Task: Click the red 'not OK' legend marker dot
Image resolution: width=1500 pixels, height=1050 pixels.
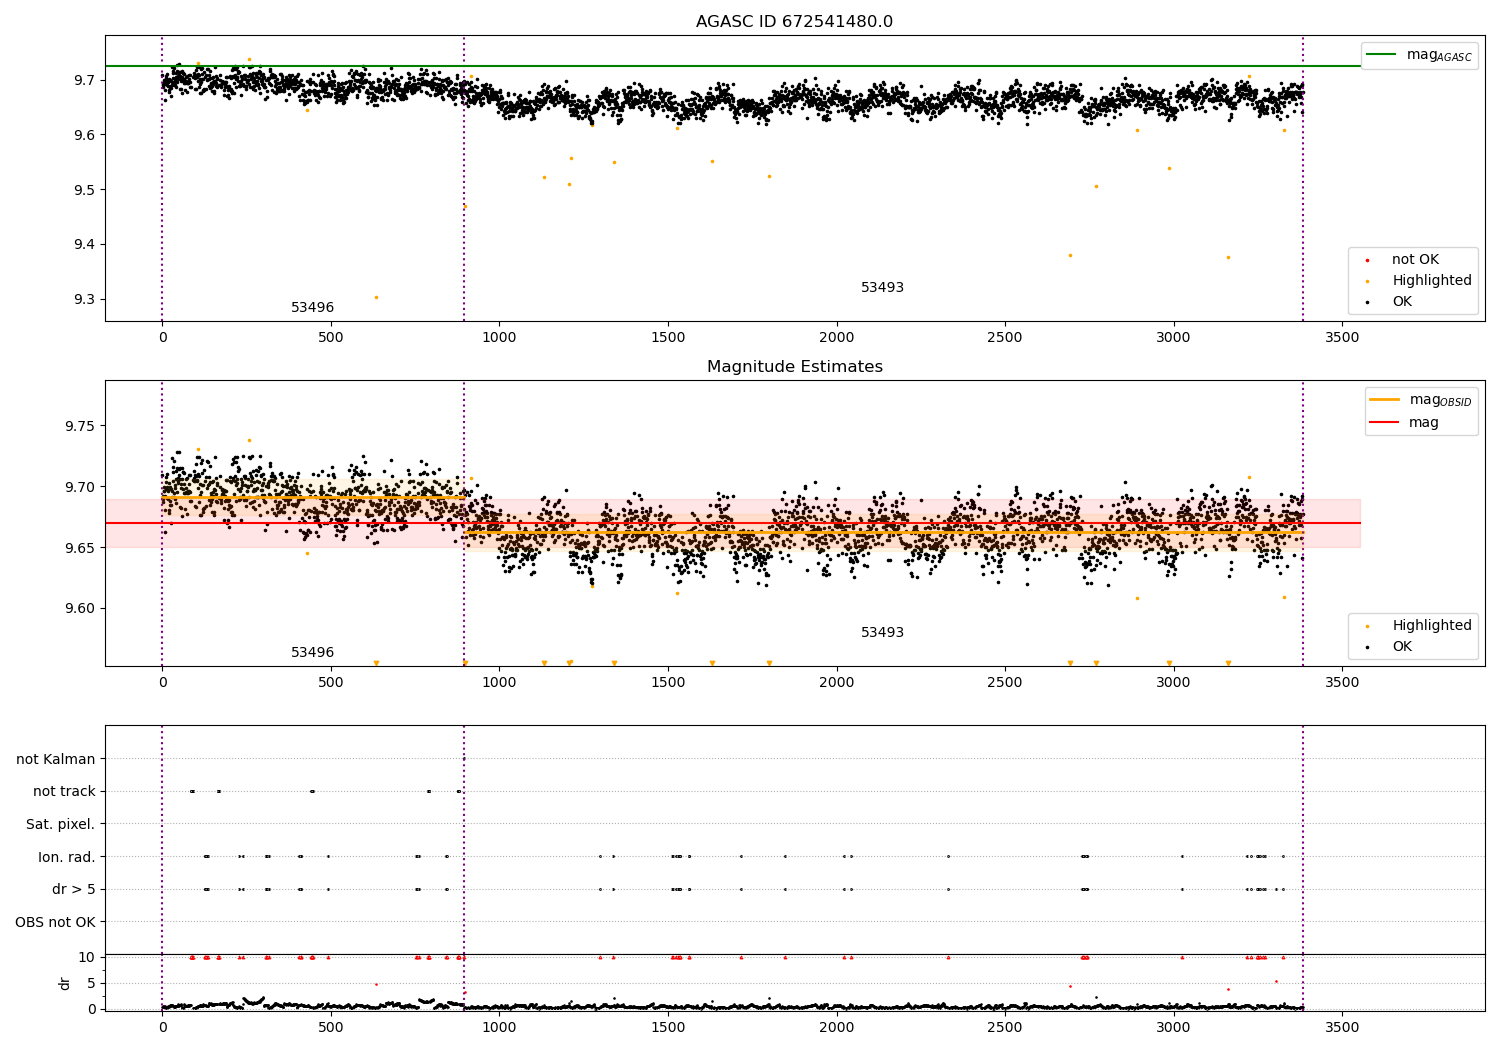Action: 1367,260
